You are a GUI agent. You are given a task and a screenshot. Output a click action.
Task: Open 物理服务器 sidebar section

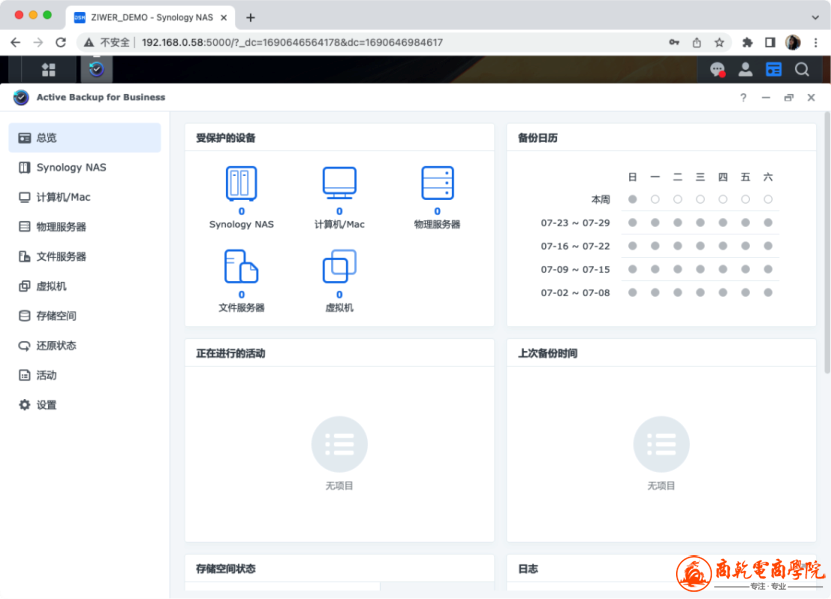85,227
